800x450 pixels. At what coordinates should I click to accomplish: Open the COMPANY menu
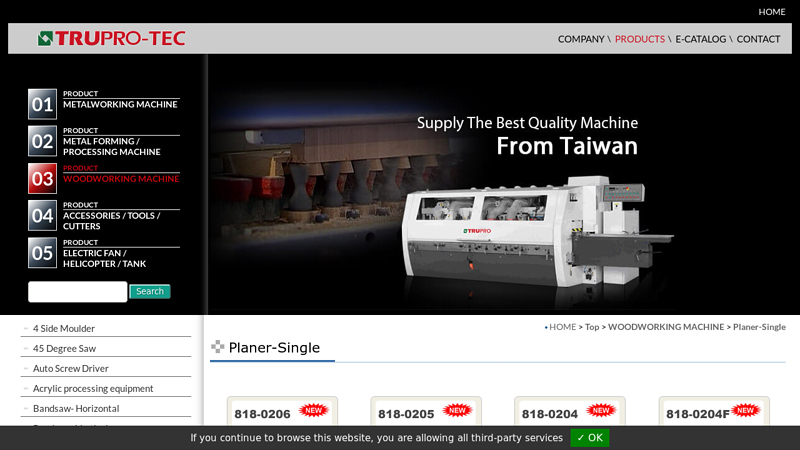581,39
